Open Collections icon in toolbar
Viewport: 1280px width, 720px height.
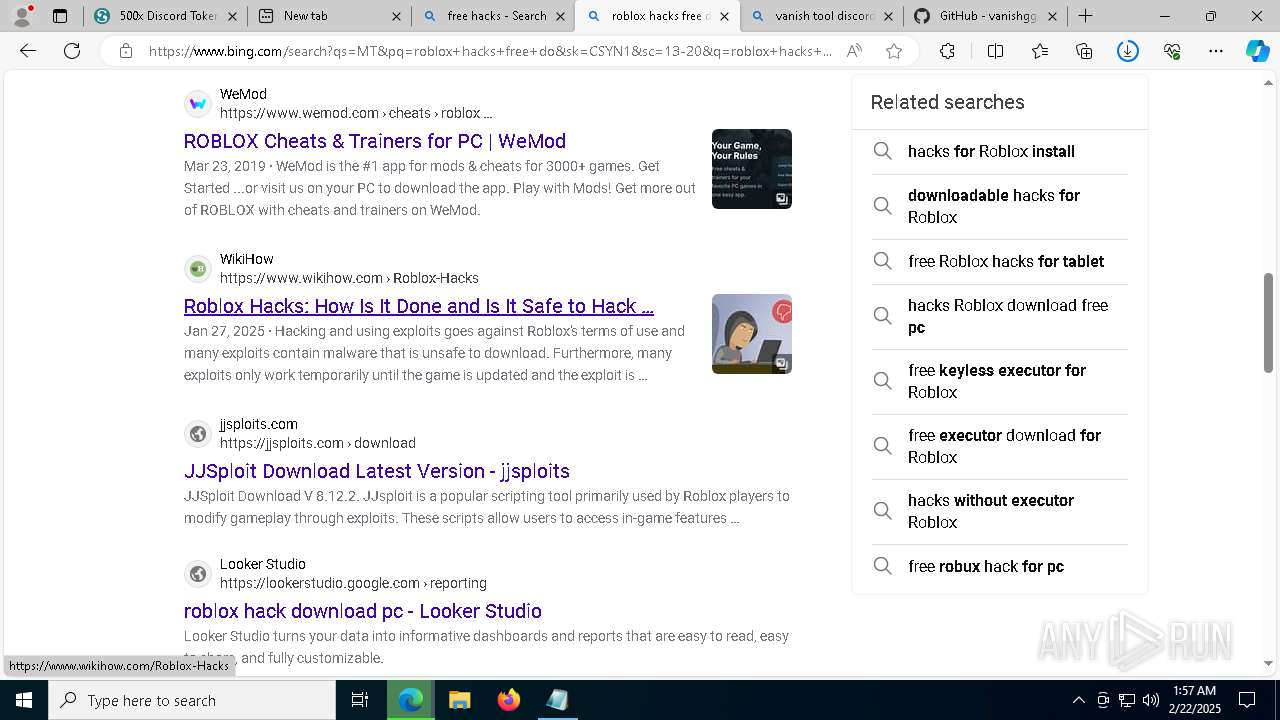click(x=1084, y=51)
